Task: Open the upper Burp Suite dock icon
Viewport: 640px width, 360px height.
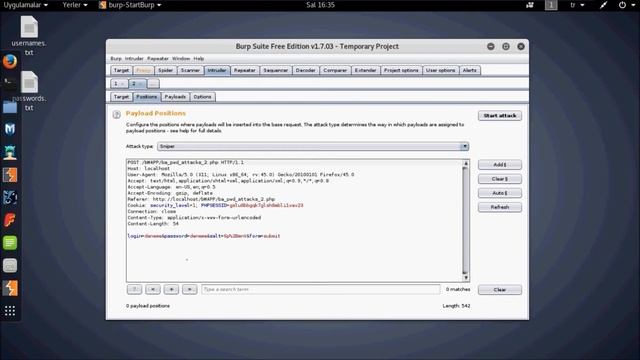Action: tap(10, 175)
